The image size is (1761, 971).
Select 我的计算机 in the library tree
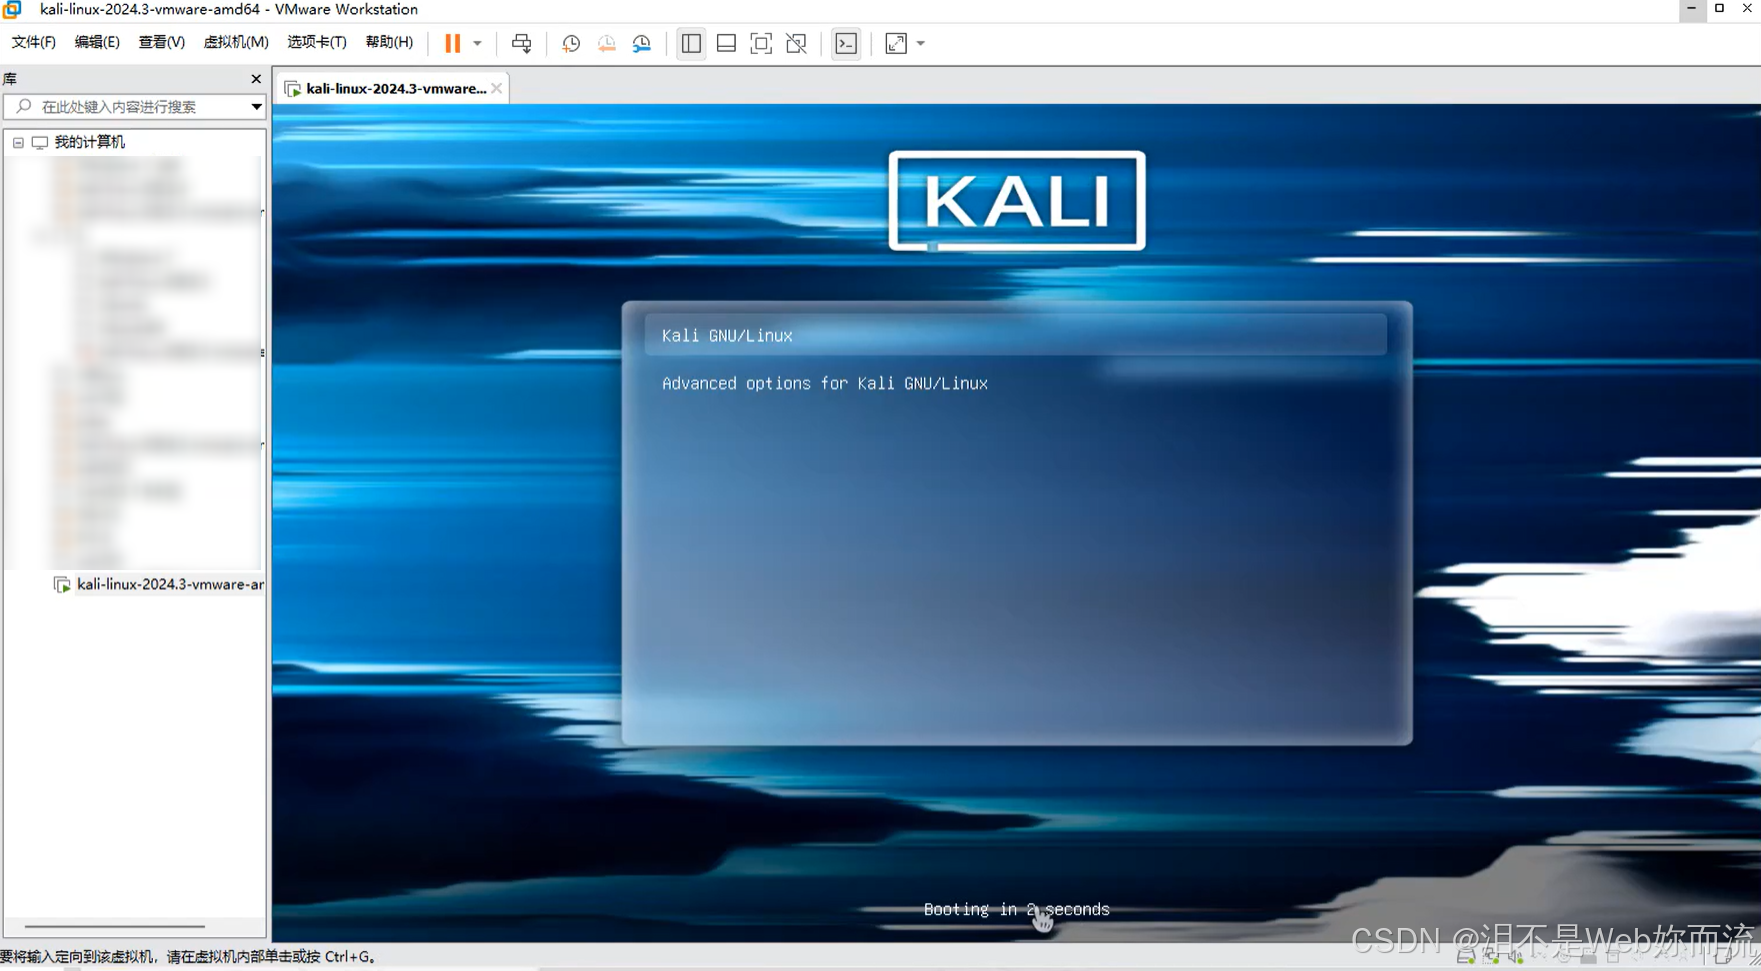pos(89,142)
